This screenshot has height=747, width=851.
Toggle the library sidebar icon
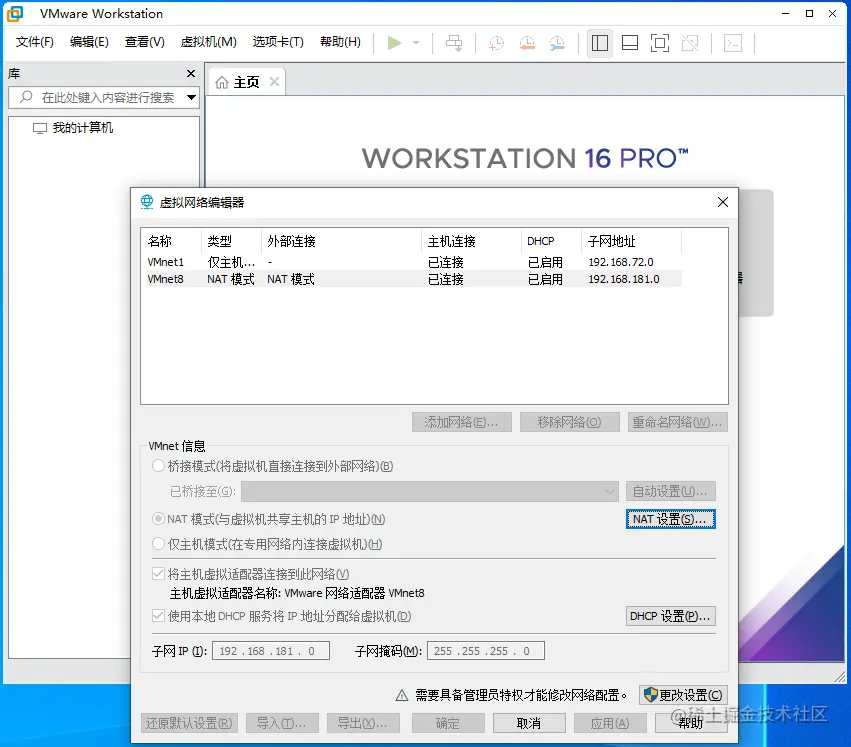tap(600, 43)
